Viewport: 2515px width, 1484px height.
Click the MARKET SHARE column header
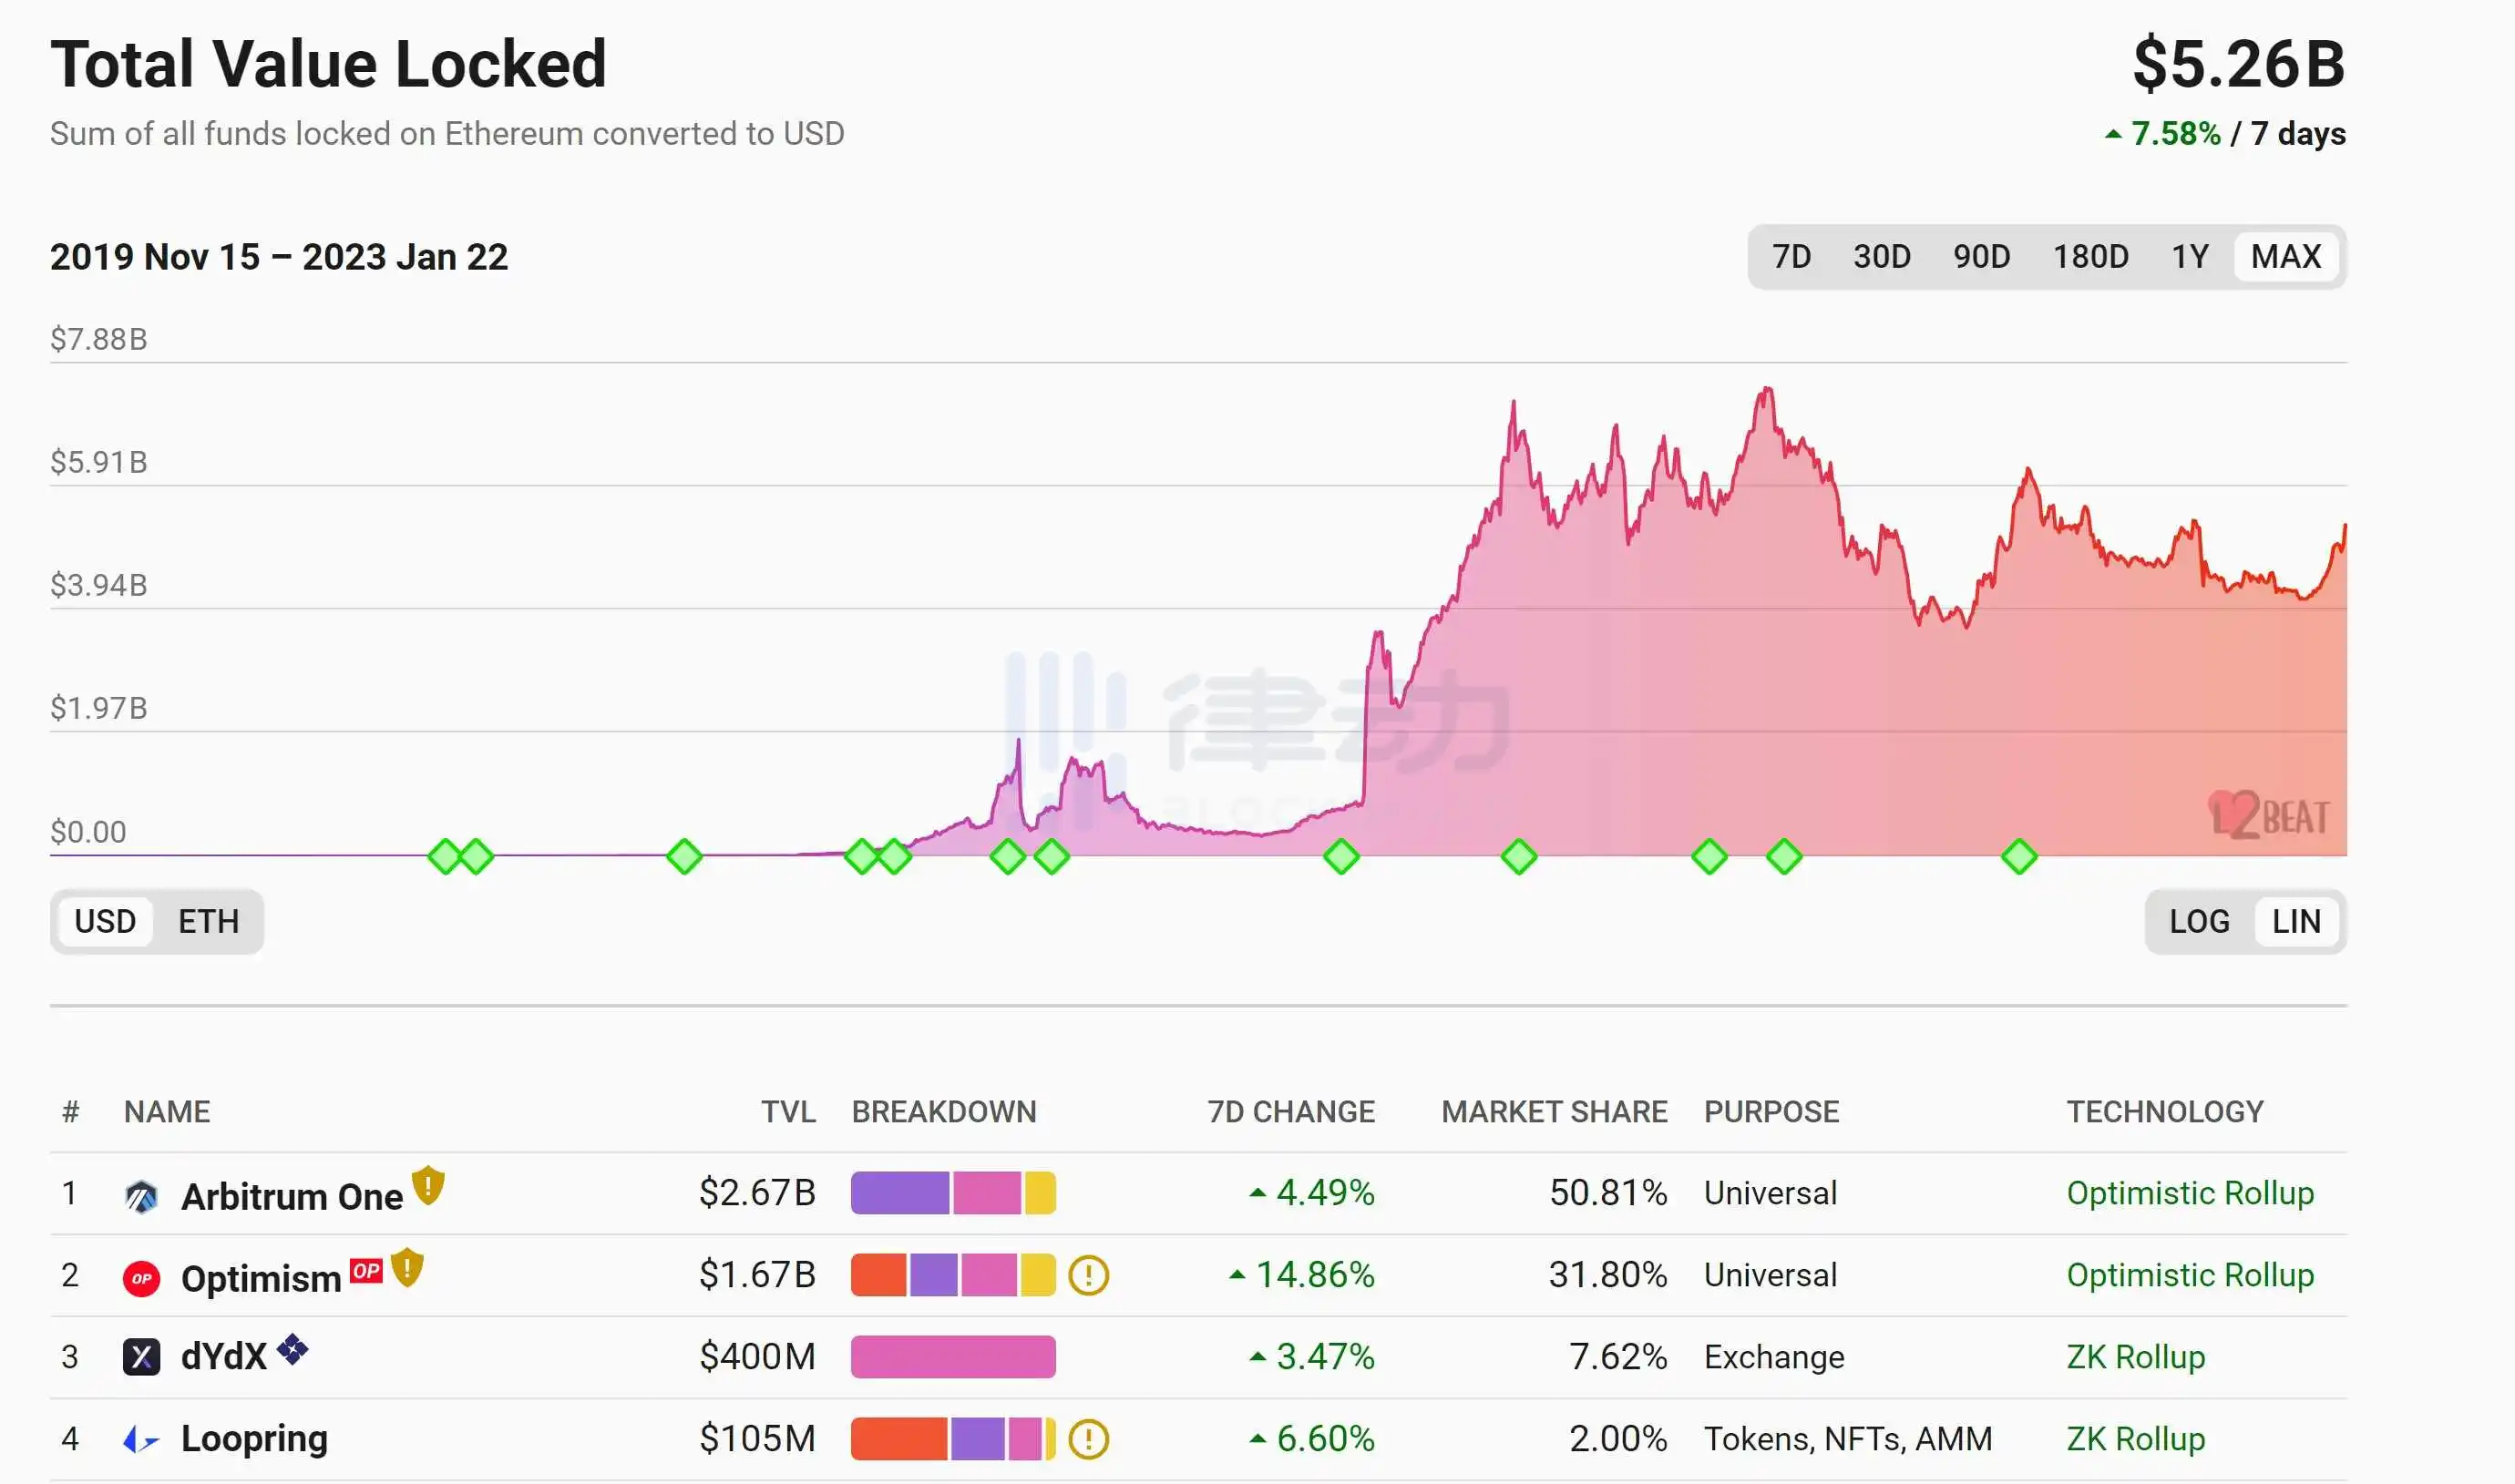pyautogui.click(x=1554, y=1112)
